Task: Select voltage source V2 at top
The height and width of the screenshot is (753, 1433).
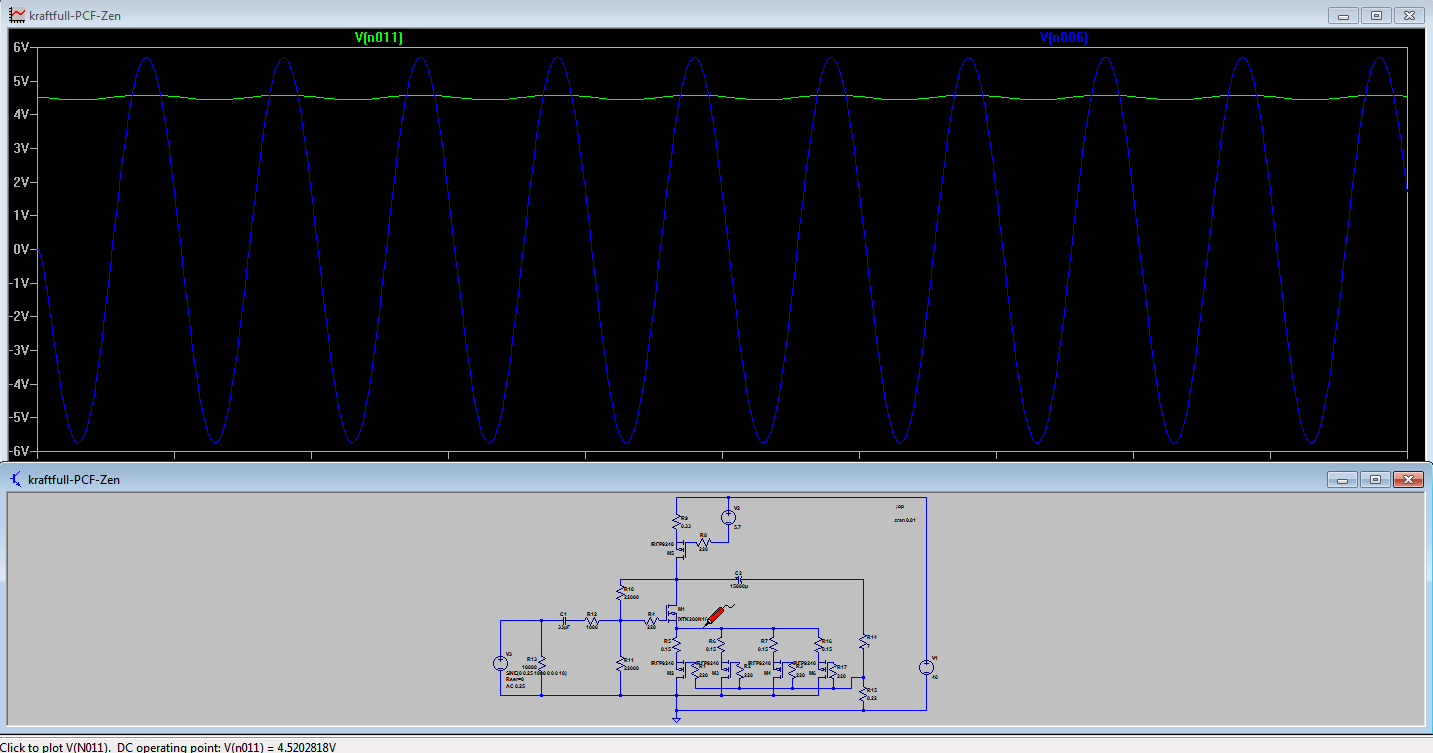Action: pyautogui.click(x=728, y=517)
